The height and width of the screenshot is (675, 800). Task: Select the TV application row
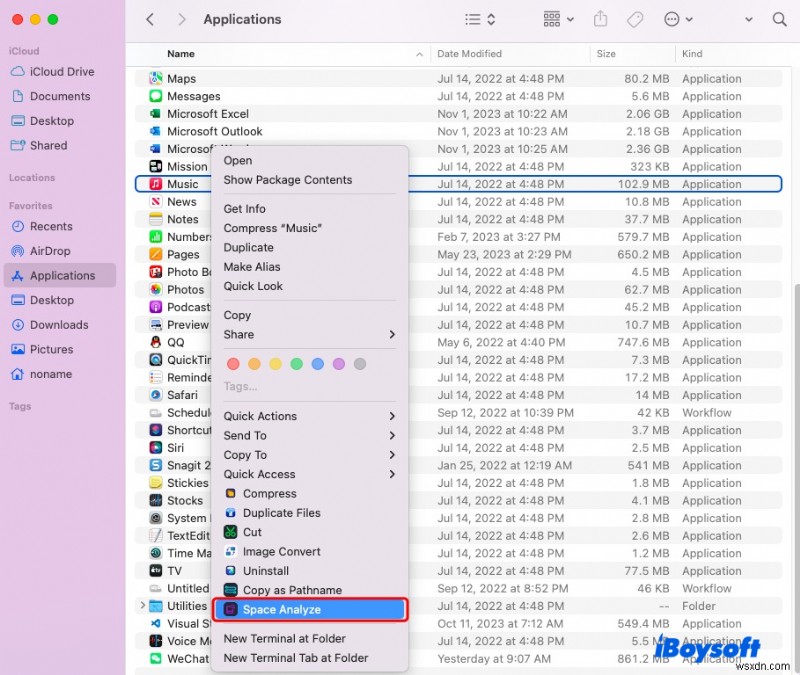click(458, 571)
